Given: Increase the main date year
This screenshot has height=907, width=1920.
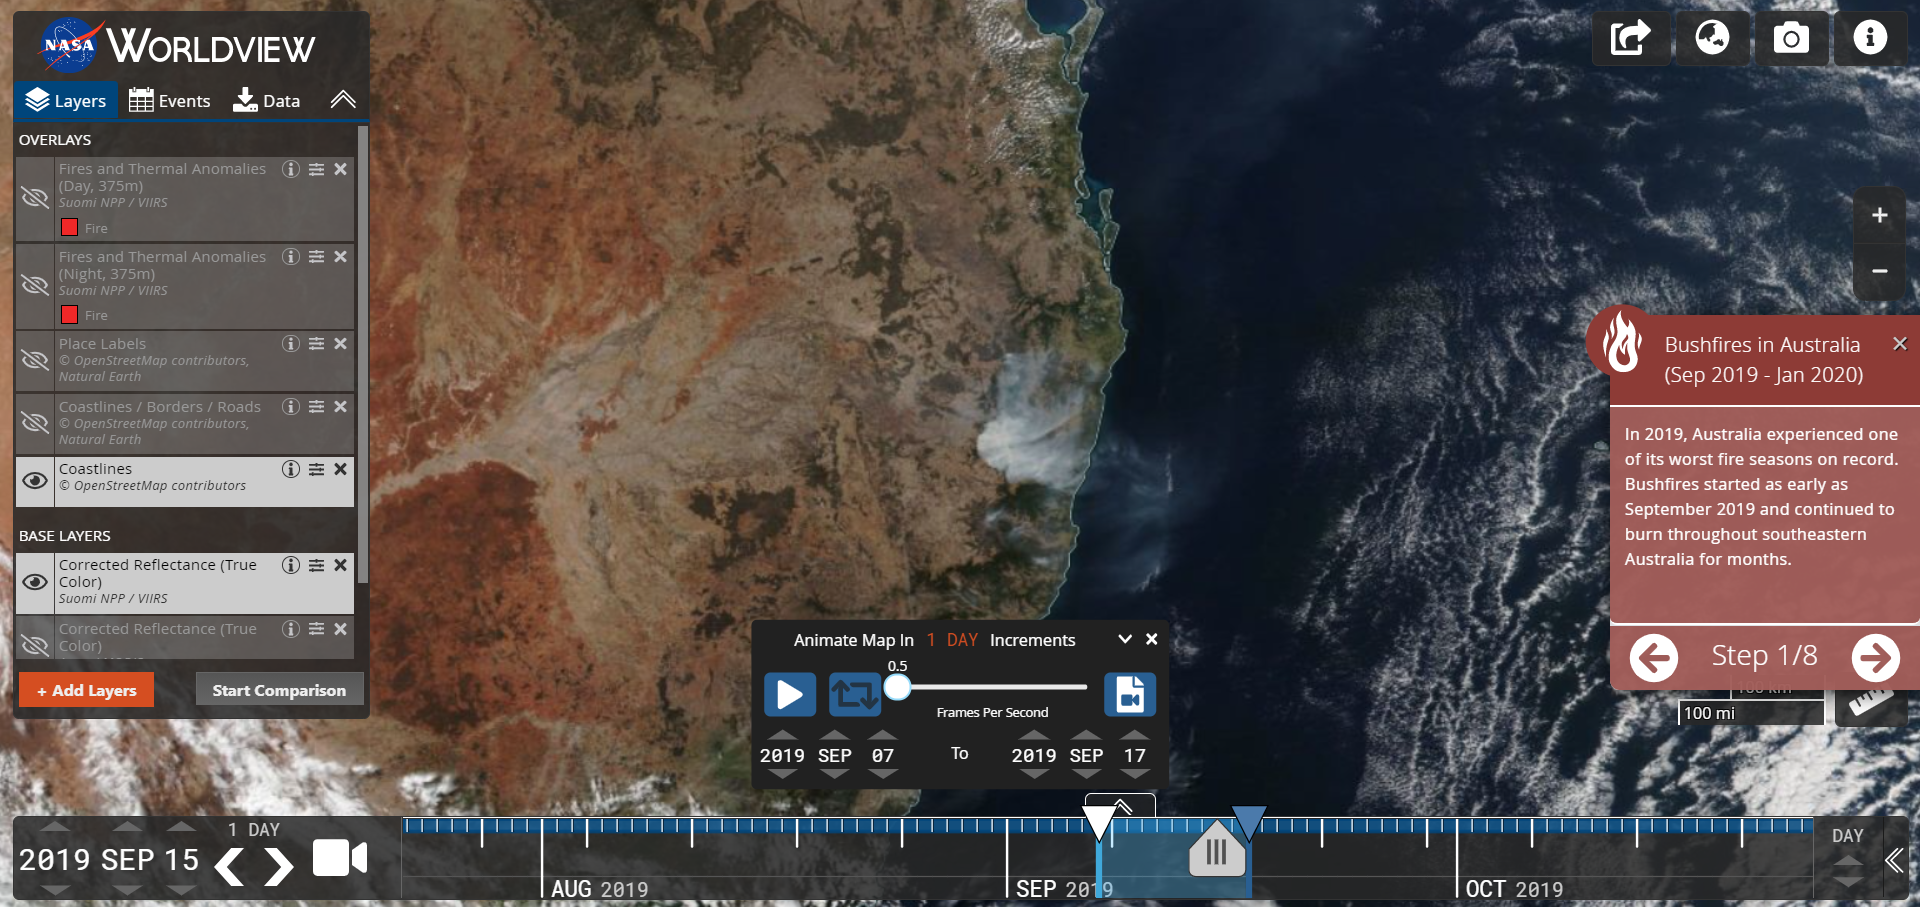Looking at the screenshot, I should pyautogui.click(x=55, y=827).
